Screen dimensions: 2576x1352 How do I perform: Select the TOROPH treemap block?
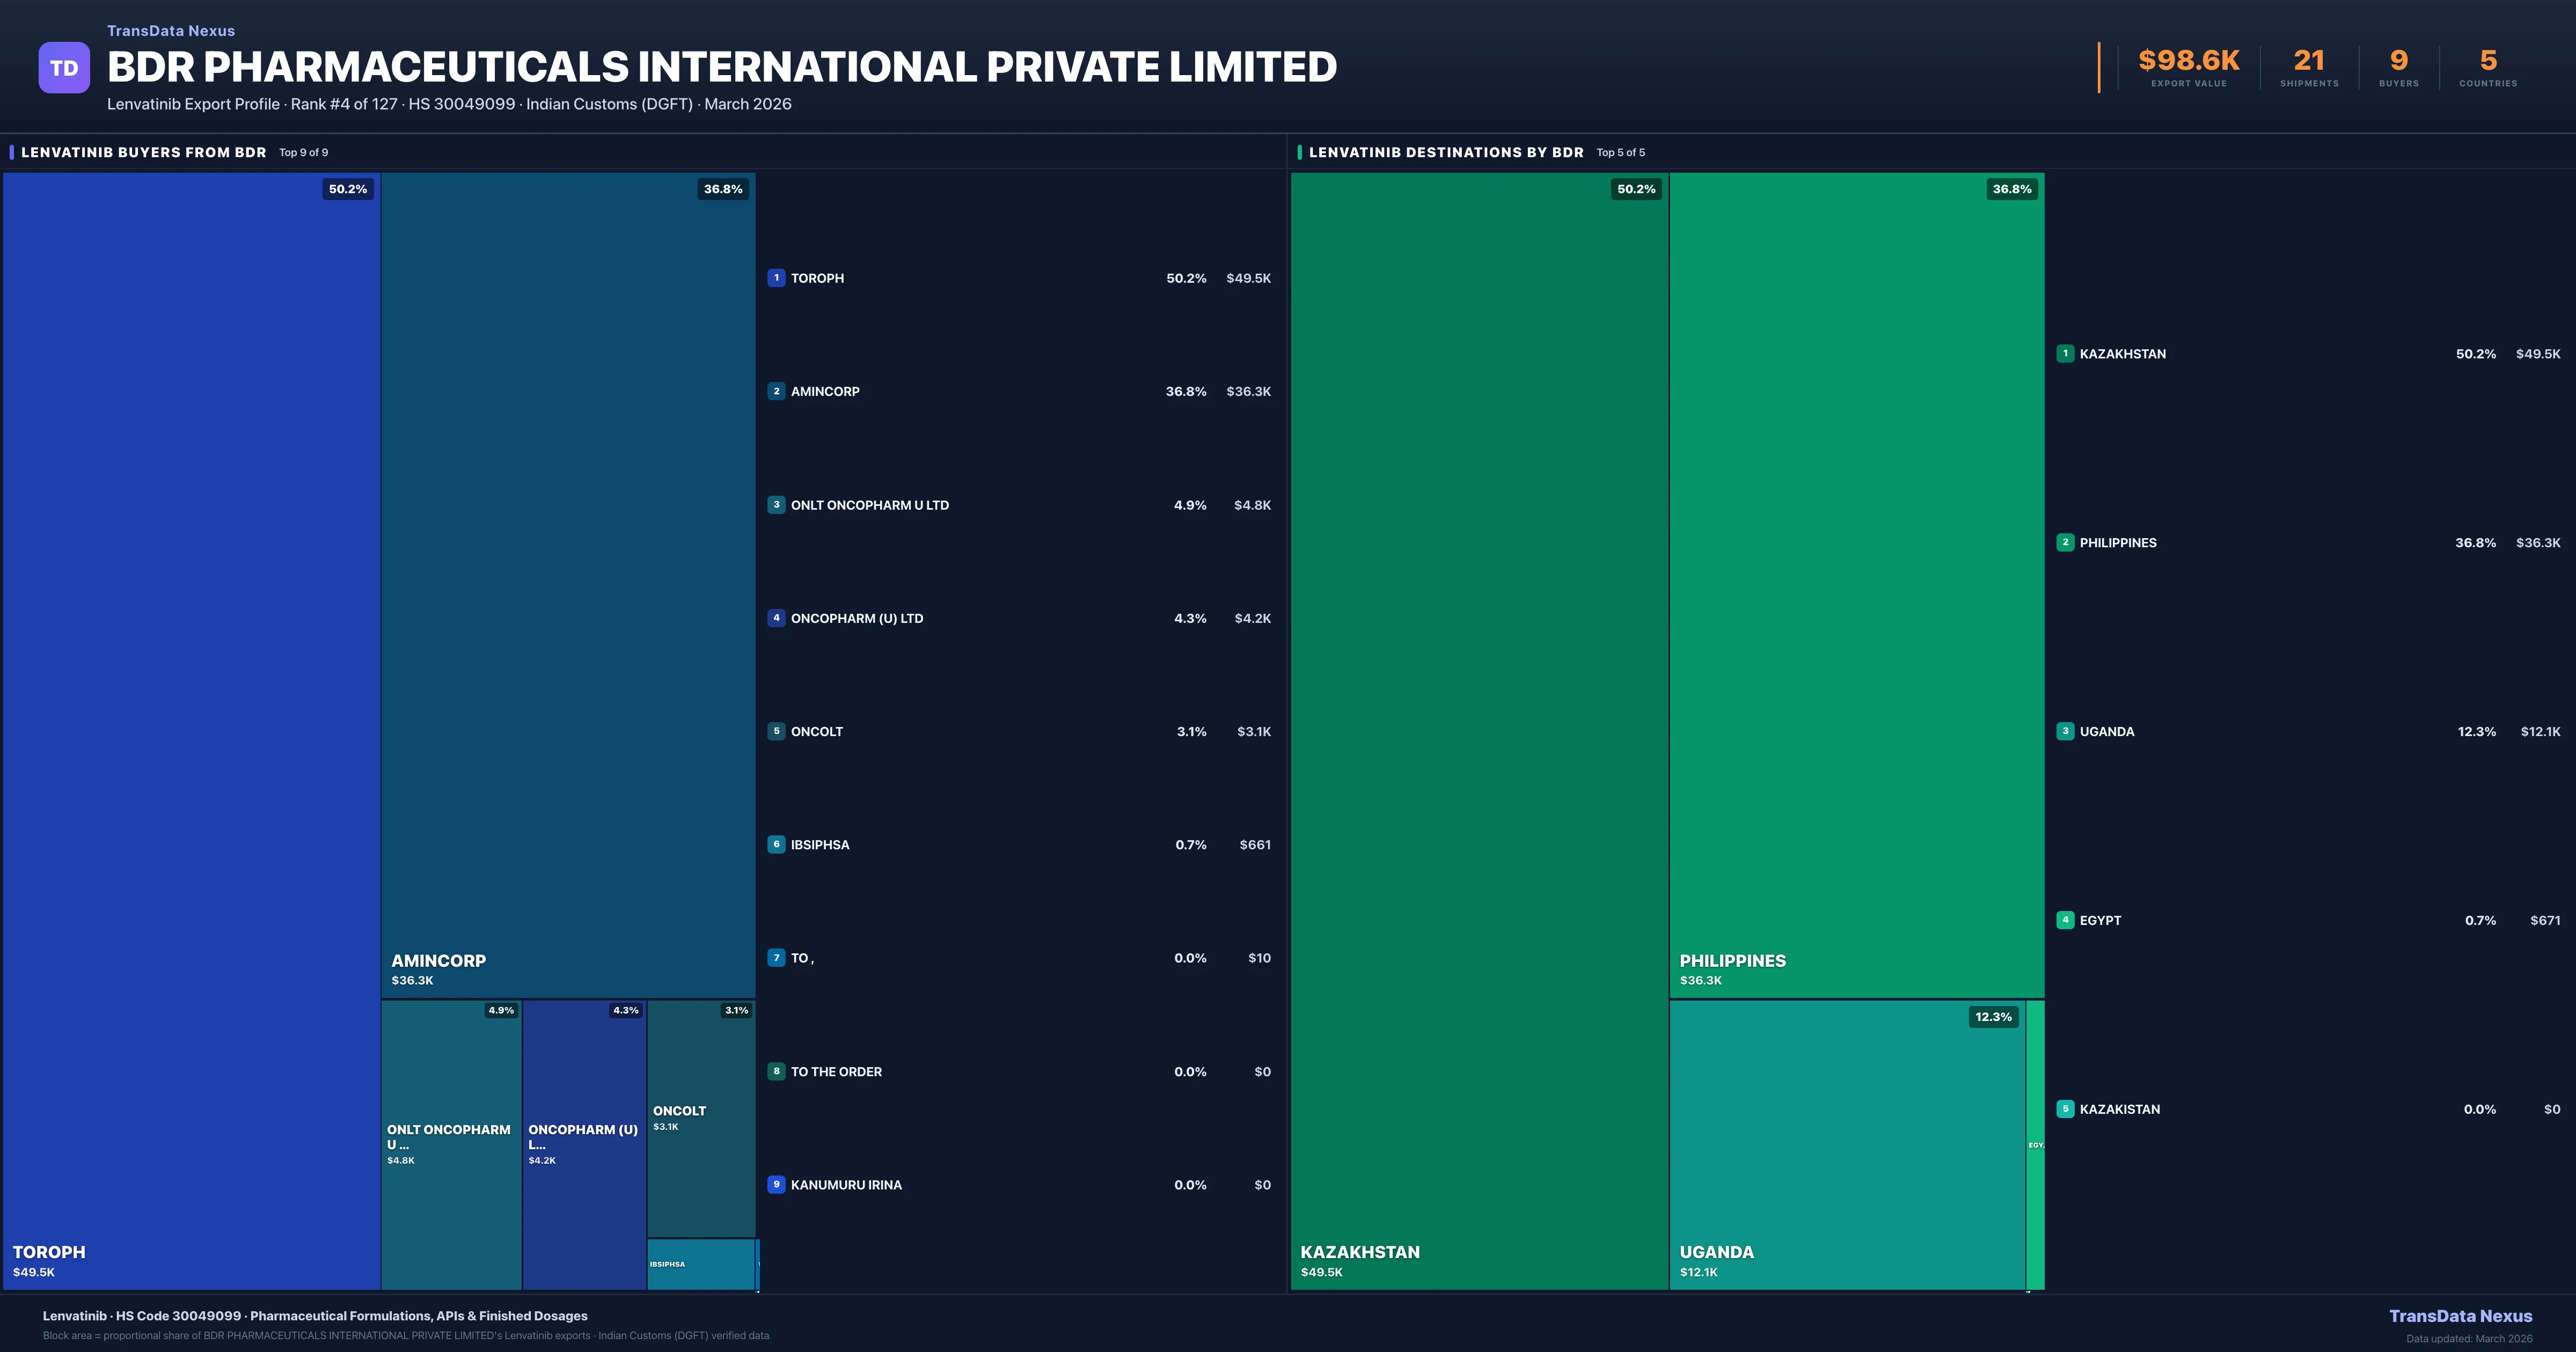[x=190, y=730]
